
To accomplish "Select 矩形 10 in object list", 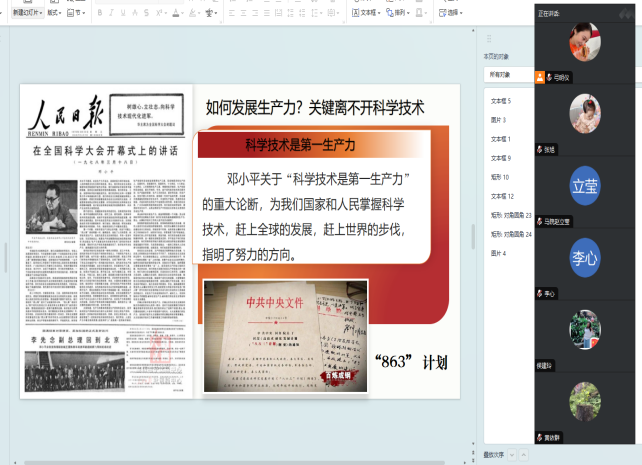I will (500, 177).
